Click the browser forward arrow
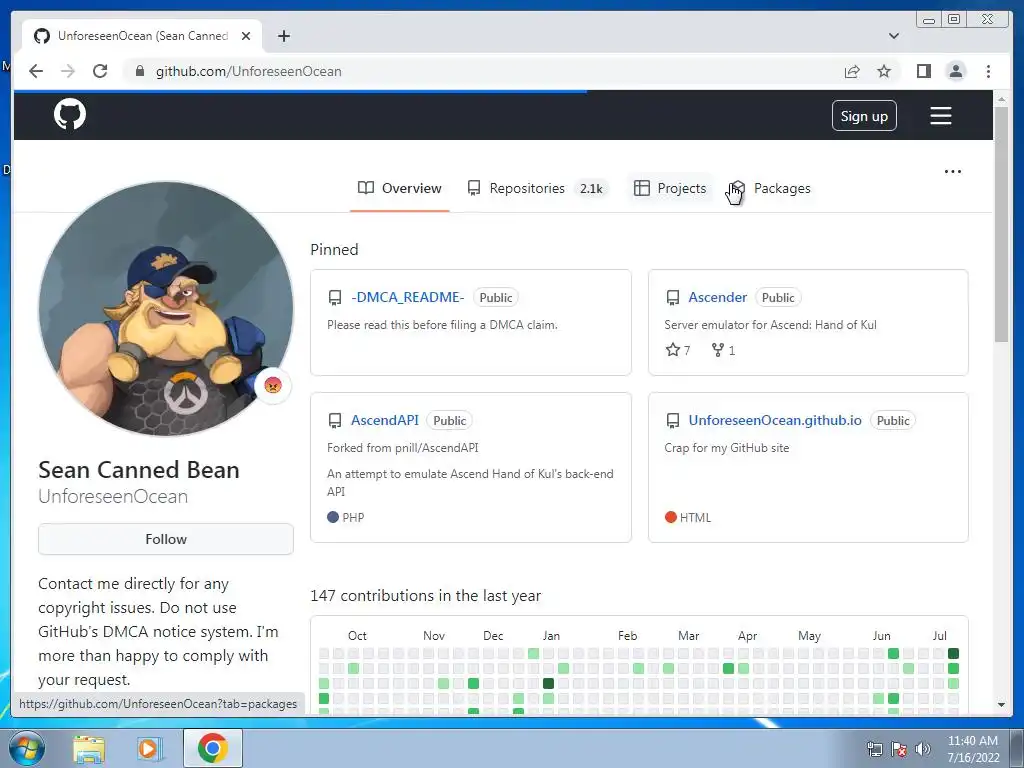This screenshot has width=1024, height=768. pyautogui.click(x=68, y=71)
